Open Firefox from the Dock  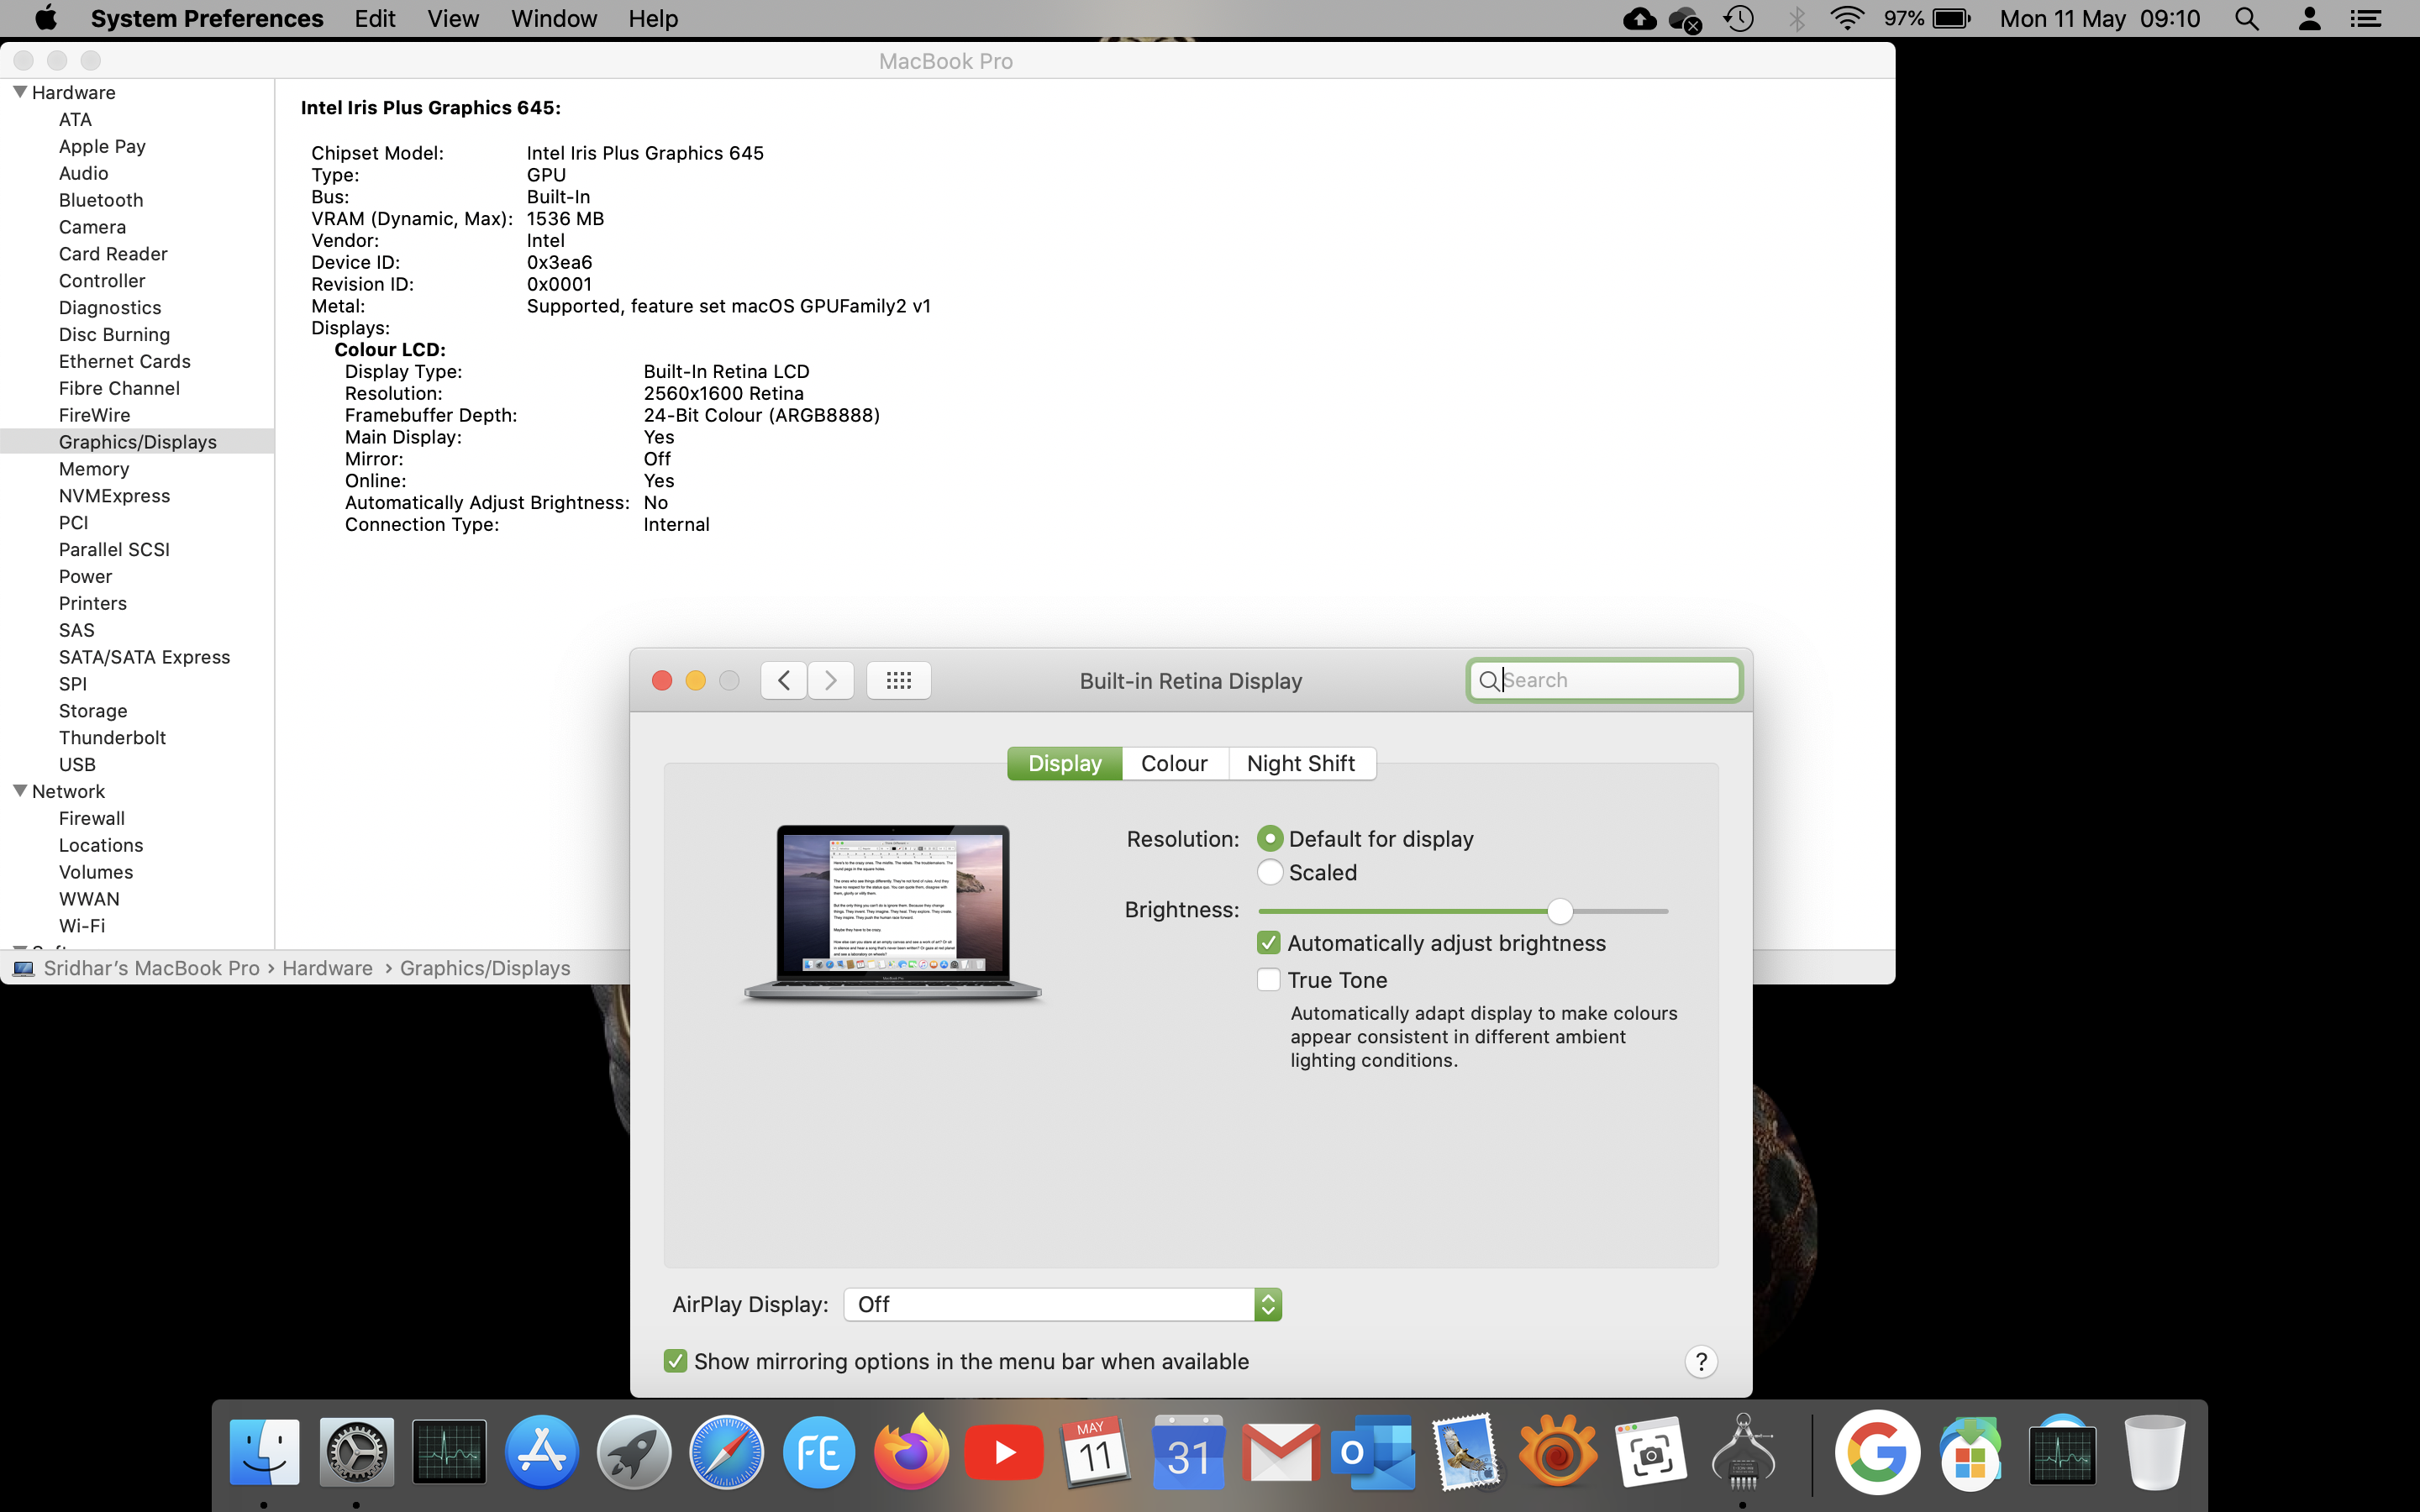(x=911, y=1452)
